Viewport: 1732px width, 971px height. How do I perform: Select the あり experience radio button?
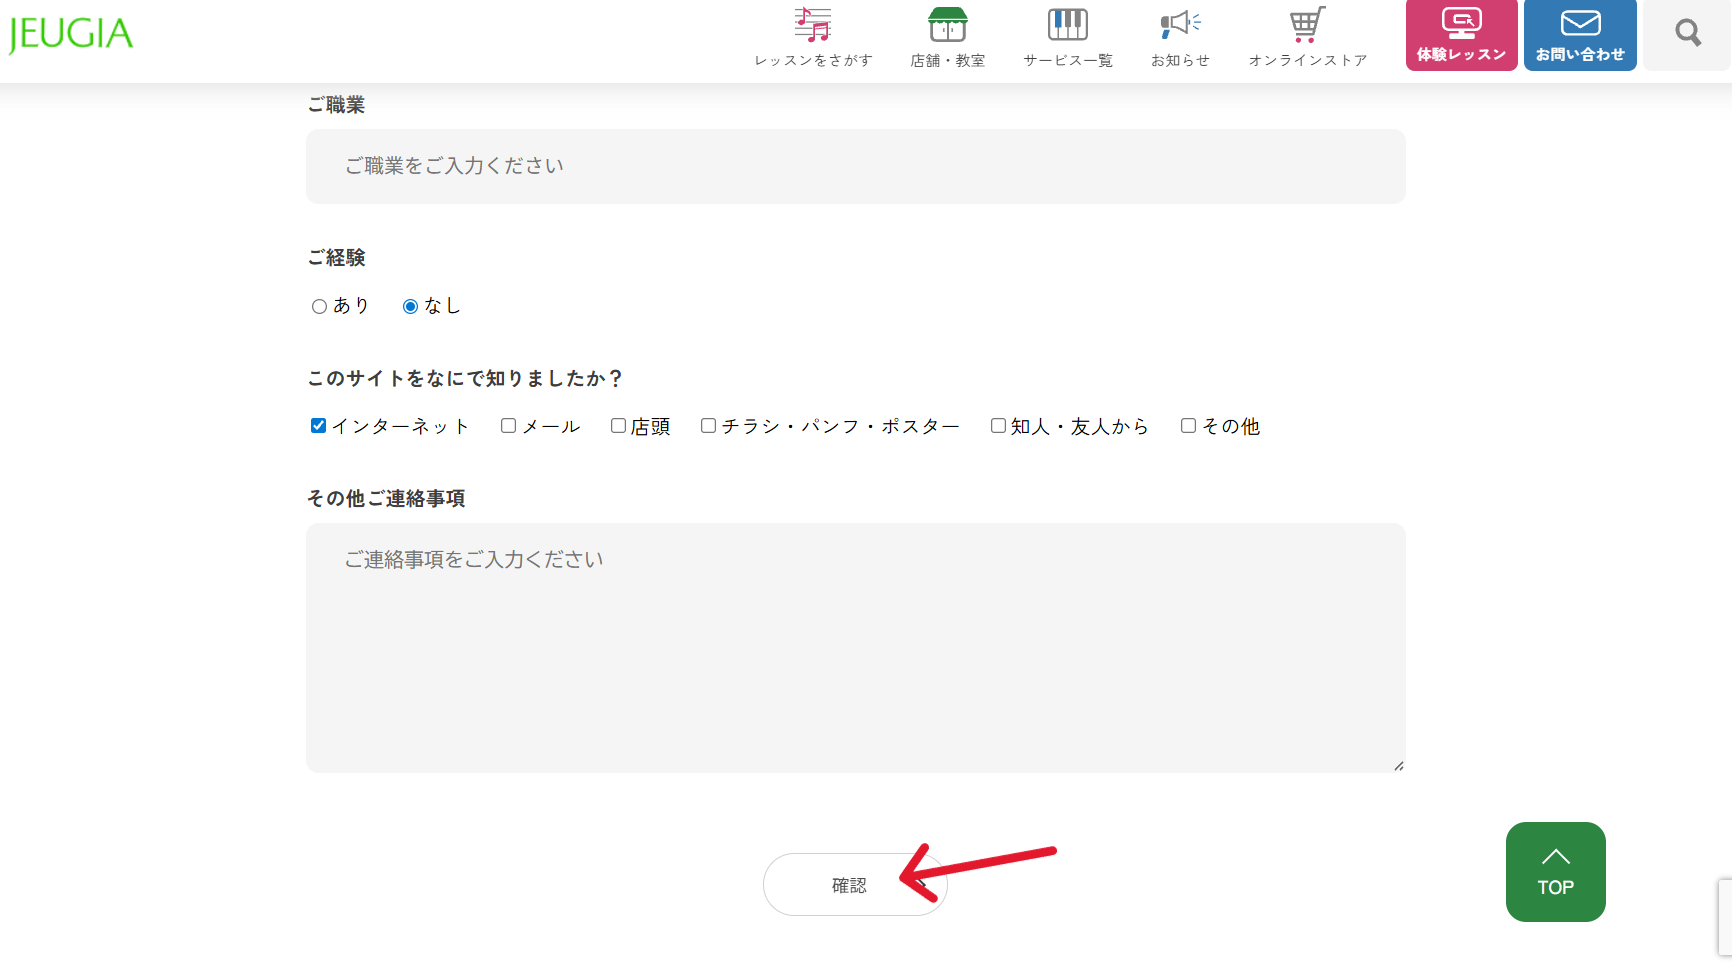tap(319, 307)
